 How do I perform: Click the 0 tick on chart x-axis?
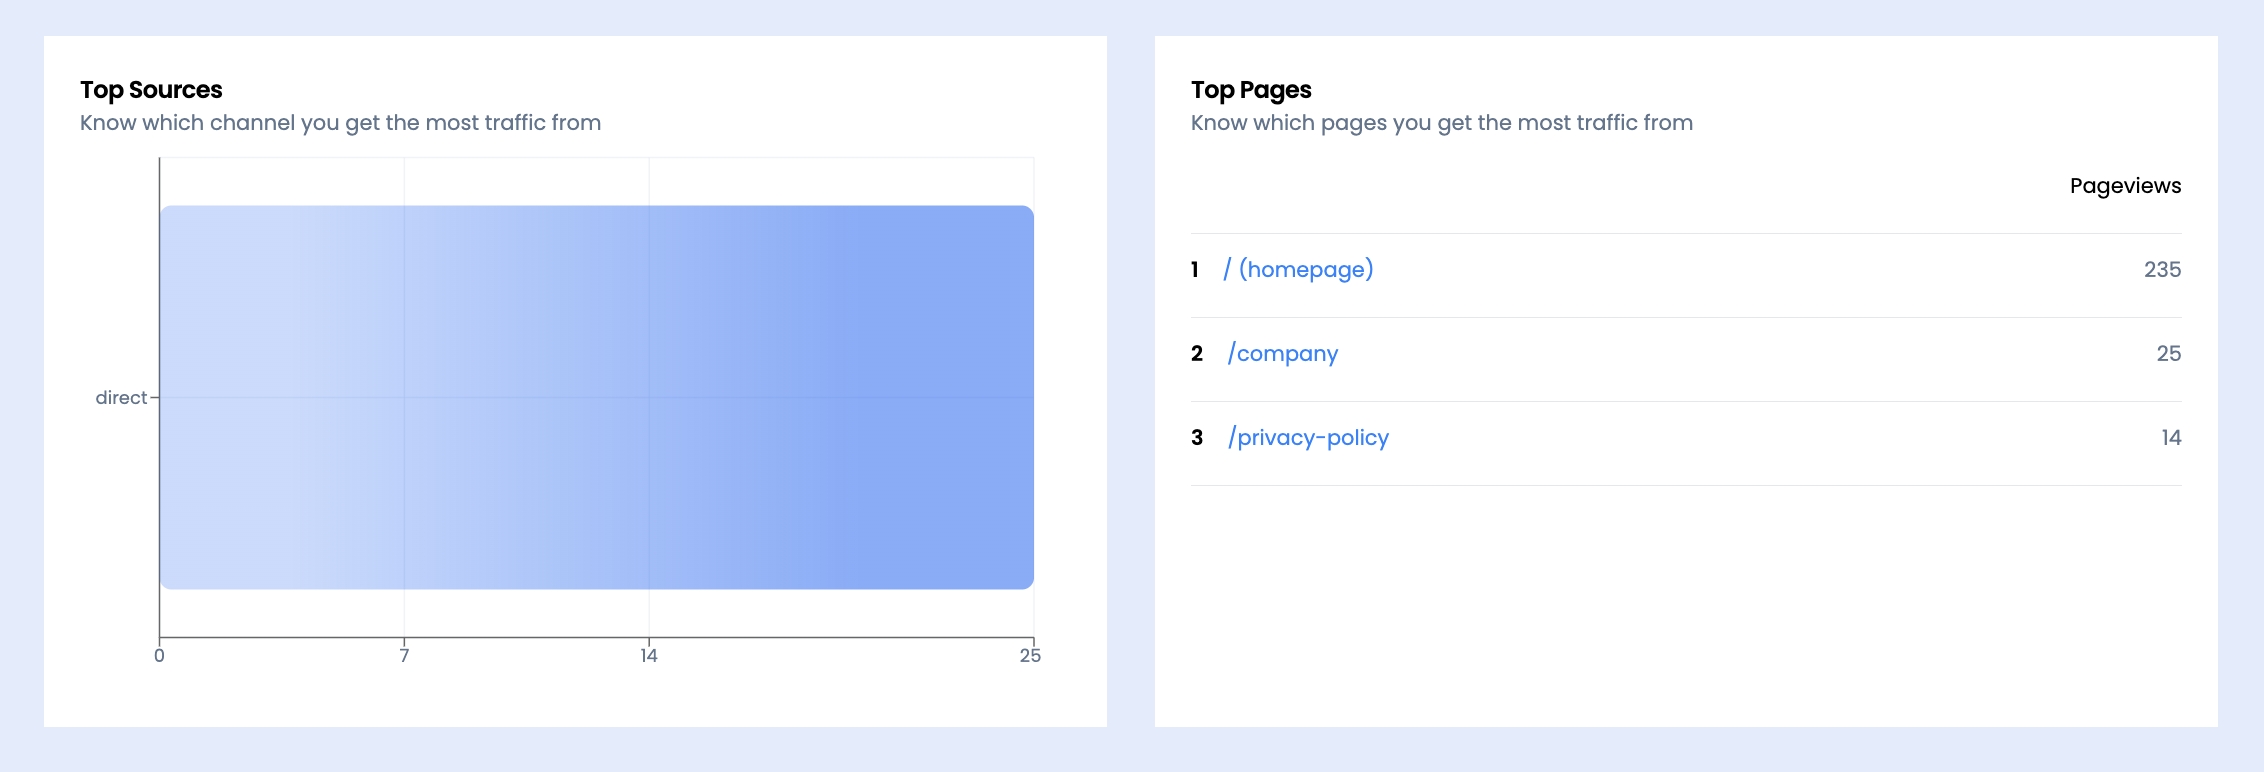click(x=159, y=656)
